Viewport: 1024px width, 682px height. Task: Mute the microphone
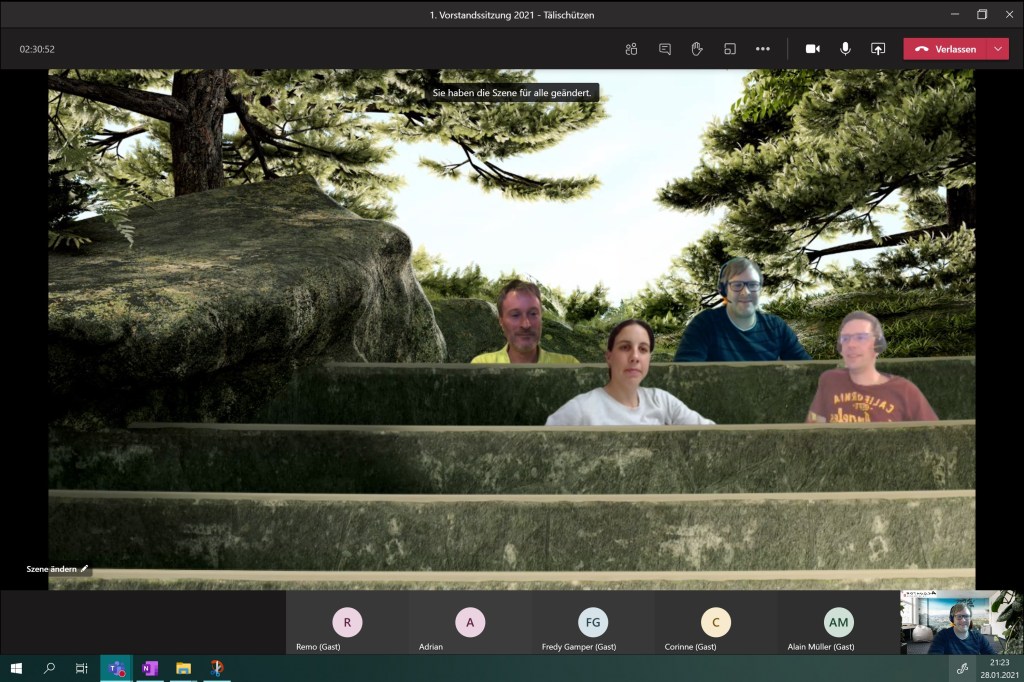[x=845, y=49]
